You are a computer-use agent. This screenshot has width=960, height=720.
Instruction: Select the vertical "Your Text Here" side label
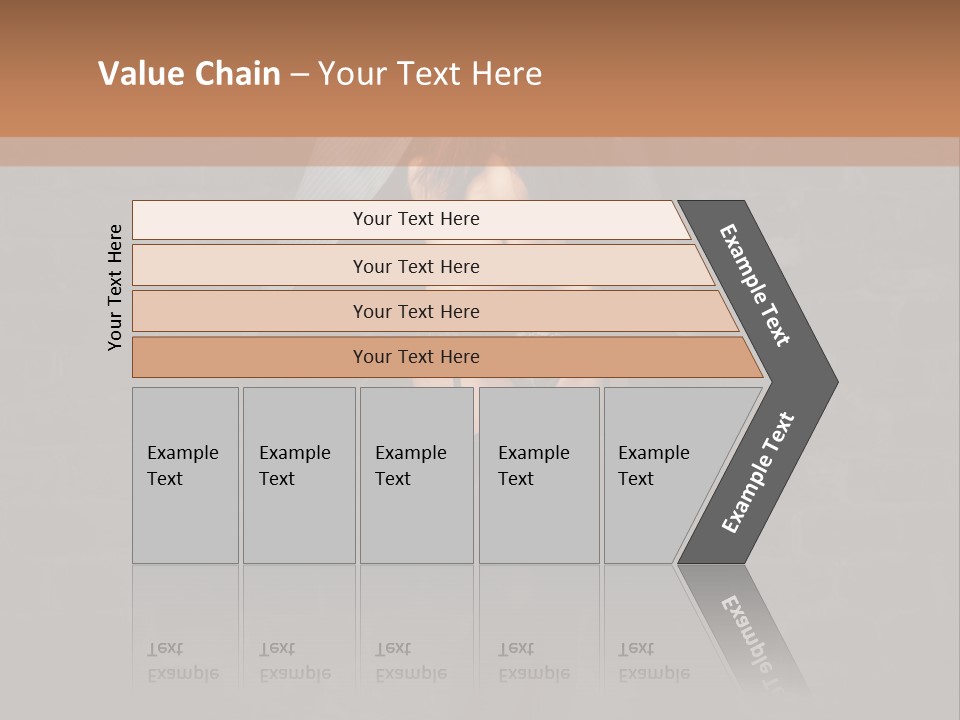(116, 287)
